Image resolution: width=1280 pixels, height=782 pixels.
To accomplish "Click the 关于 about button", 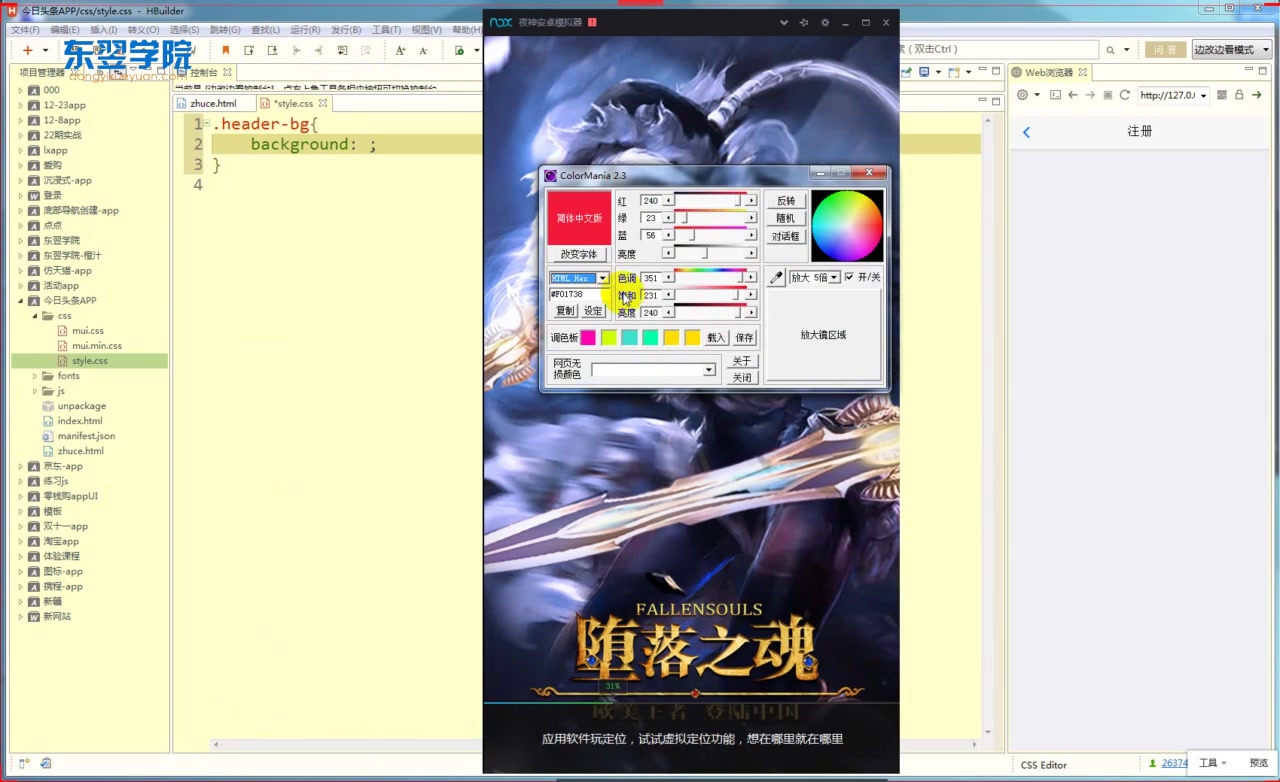I will [743, 361].
